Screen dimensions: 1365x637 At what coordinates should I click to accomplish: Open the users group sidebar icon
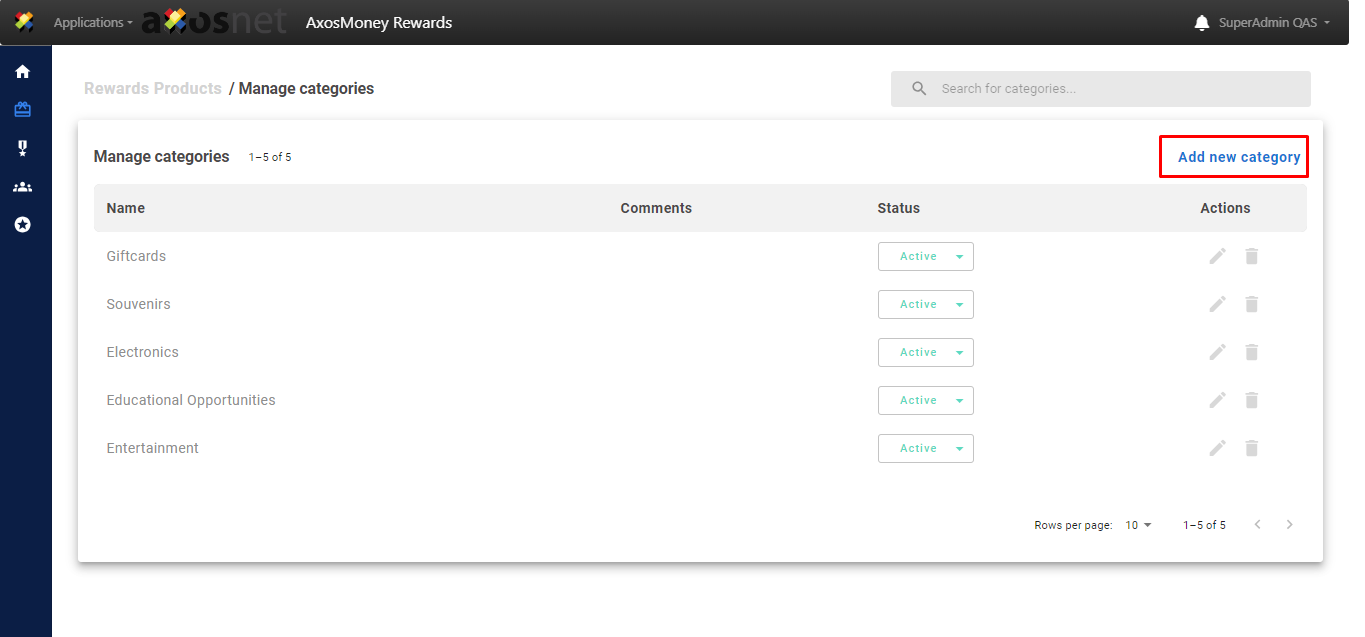pos(22,187)
